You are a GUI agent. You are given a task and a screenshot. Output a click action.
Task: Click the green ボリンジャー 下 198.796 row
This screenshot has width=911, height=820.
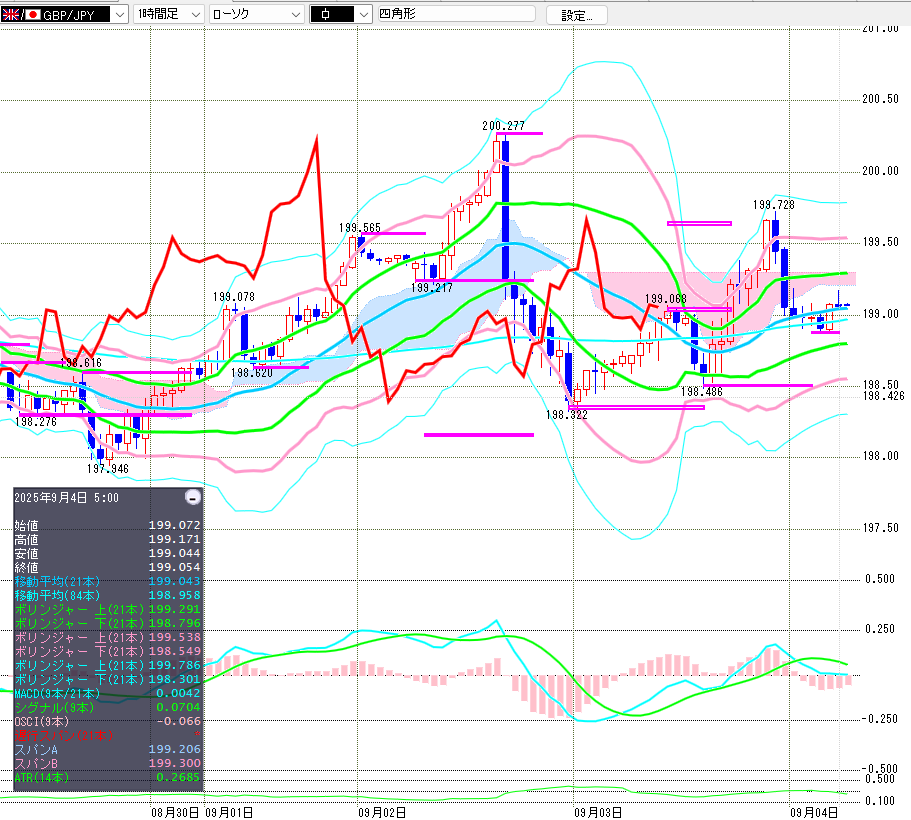pyautogui.click(x=107, y=623)
